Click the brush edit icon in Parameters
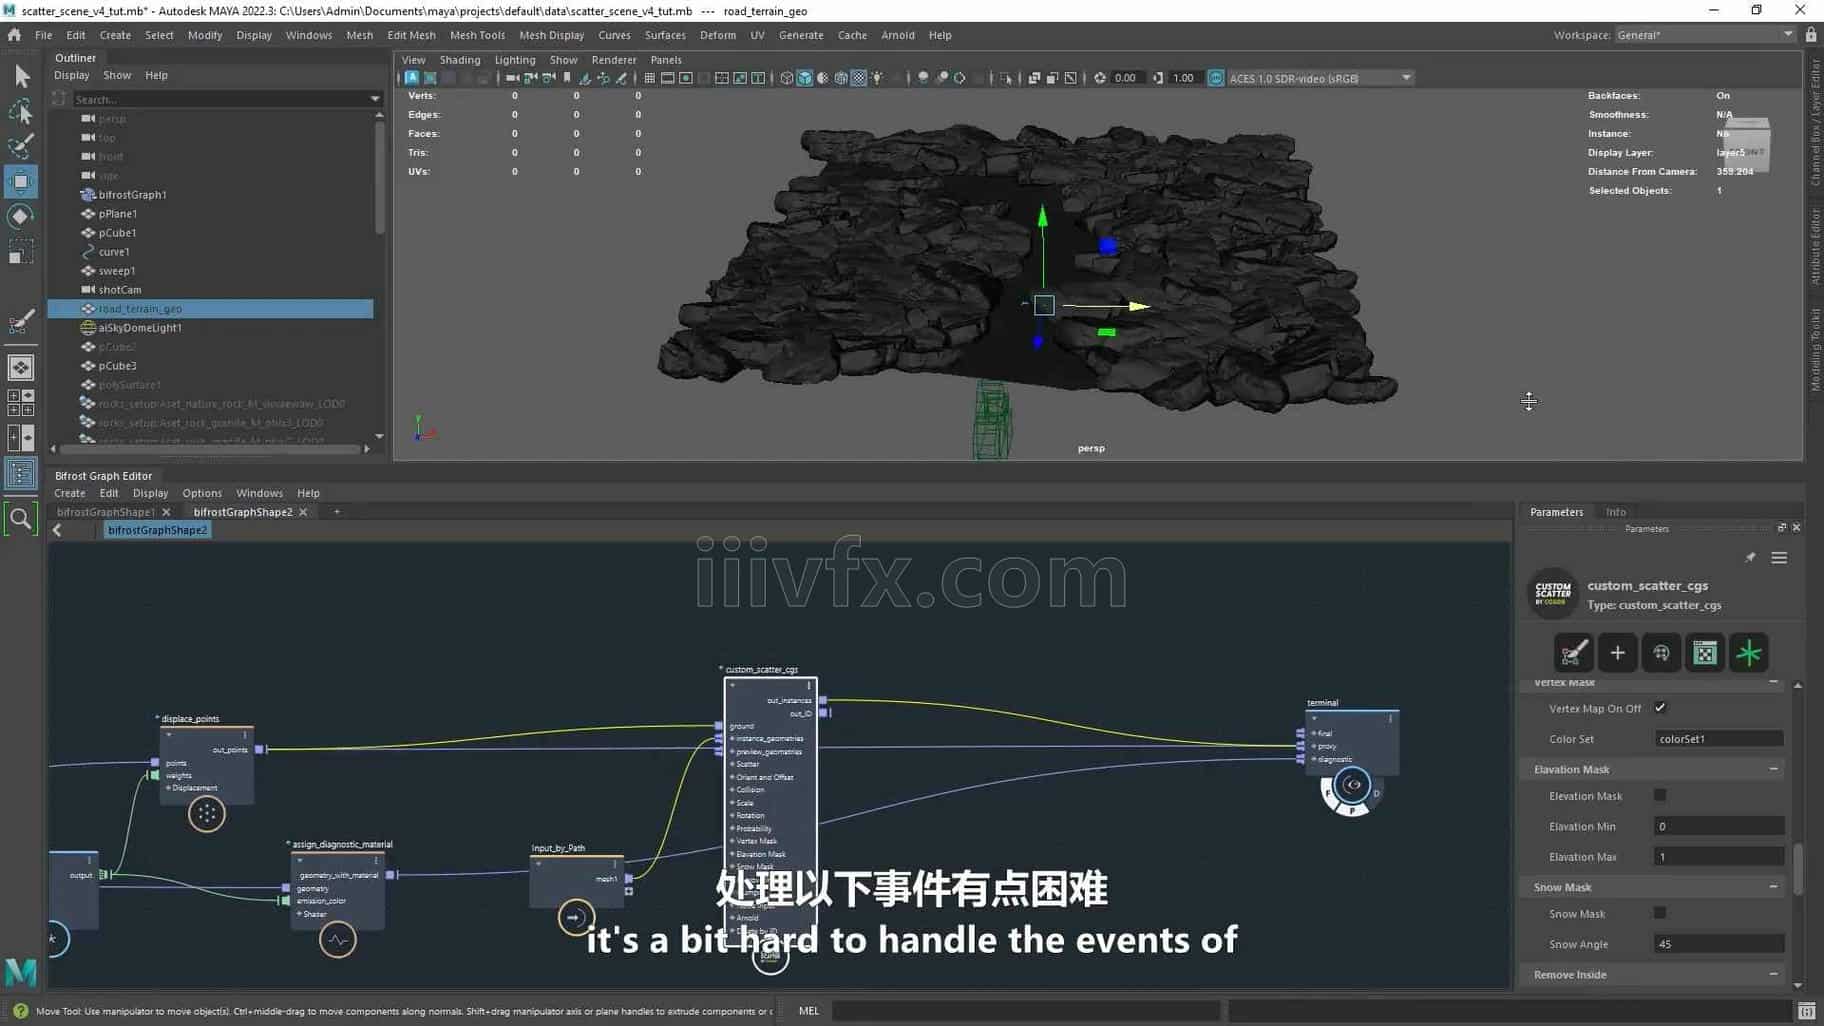 pos(1573,653)
